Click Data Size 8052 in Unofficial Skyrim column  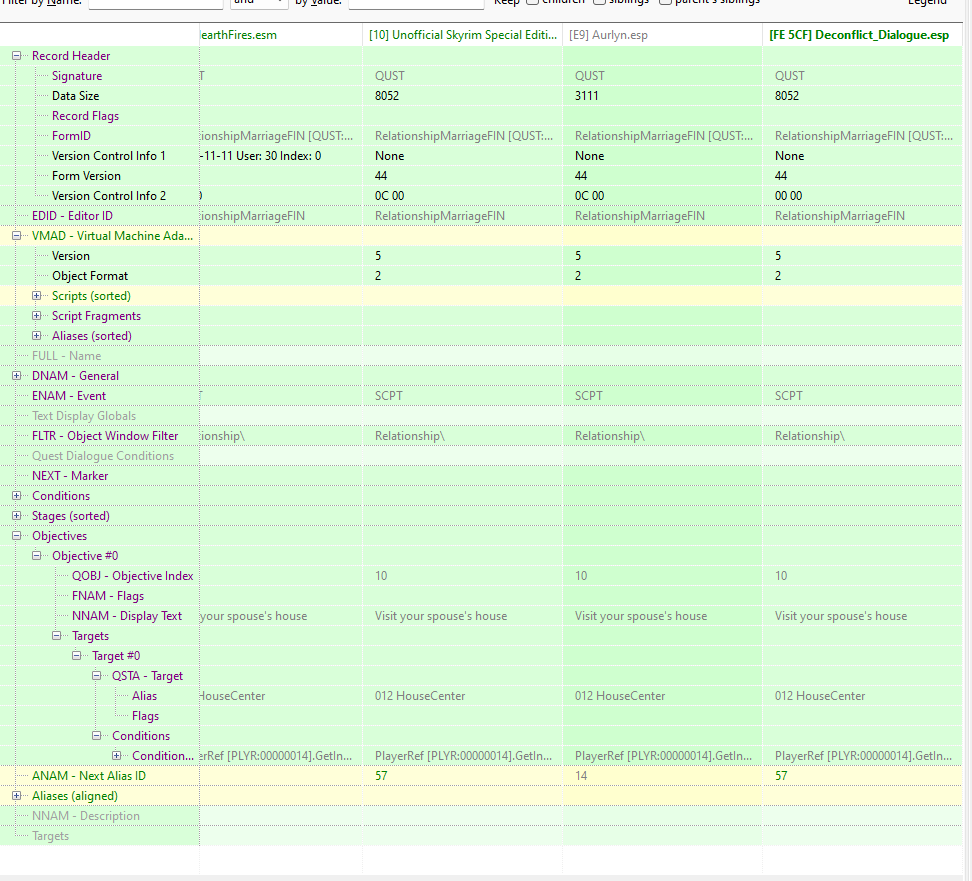(387, 95)
